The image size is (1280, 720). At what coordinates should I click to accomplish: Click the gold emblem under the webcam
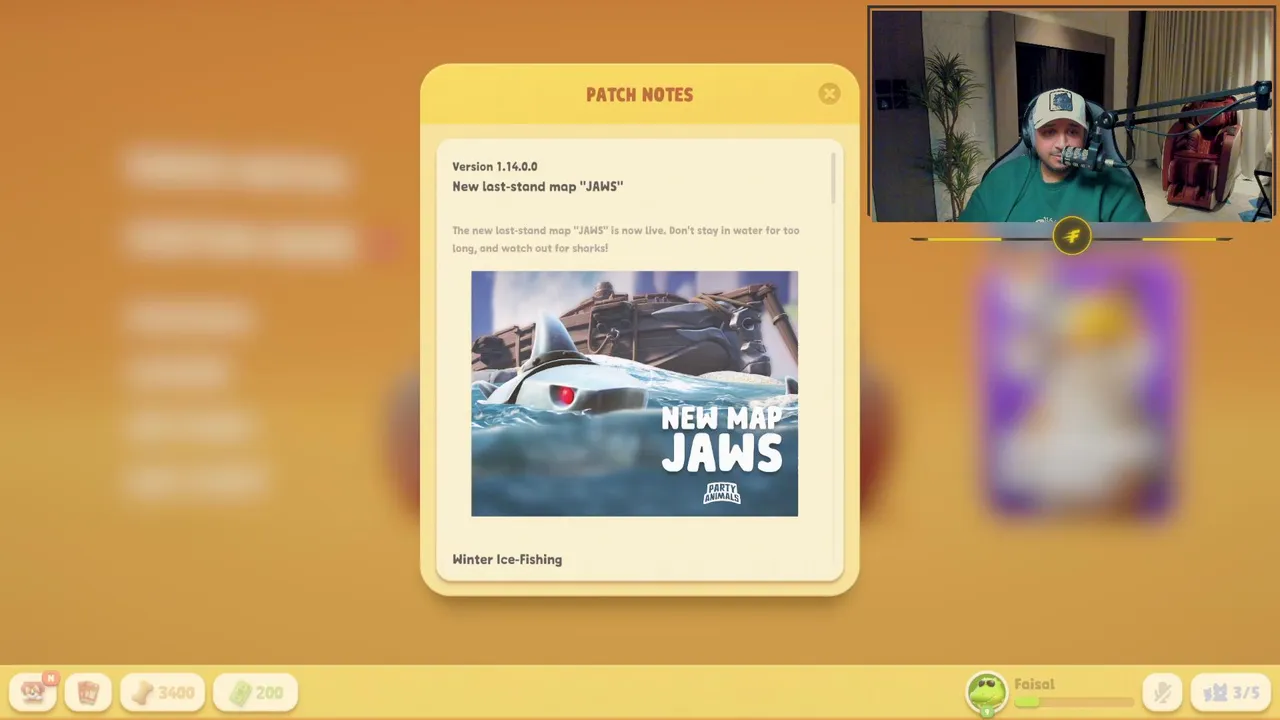click(x=1072, y=237)
